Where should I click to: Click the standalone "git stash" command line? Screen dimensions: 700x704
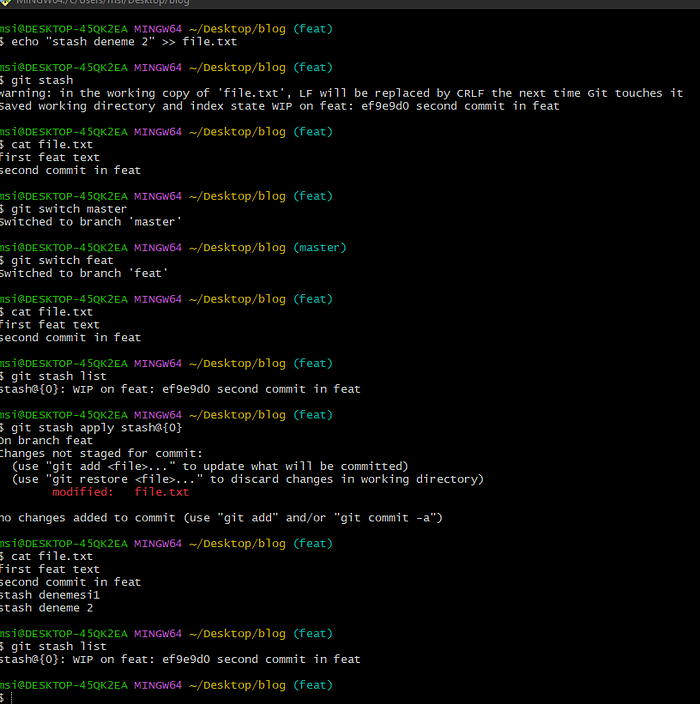click(36, 80)
